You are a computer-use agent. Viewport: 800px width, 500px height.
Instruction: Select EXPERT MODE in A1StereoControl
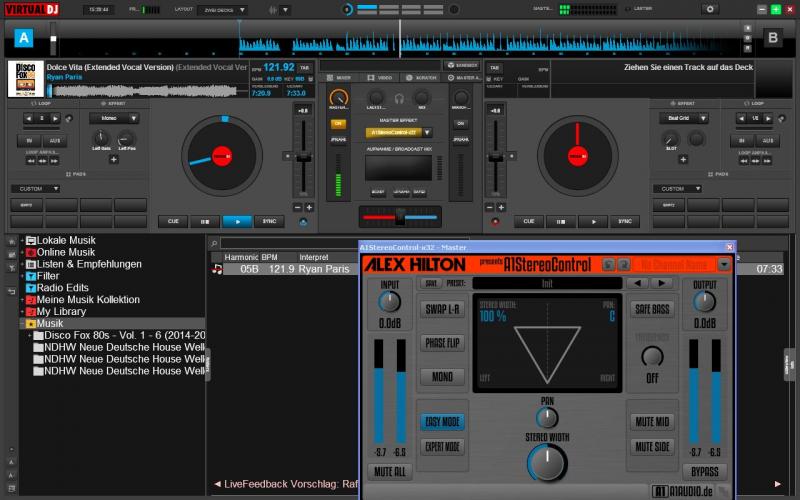pos(442,447)
